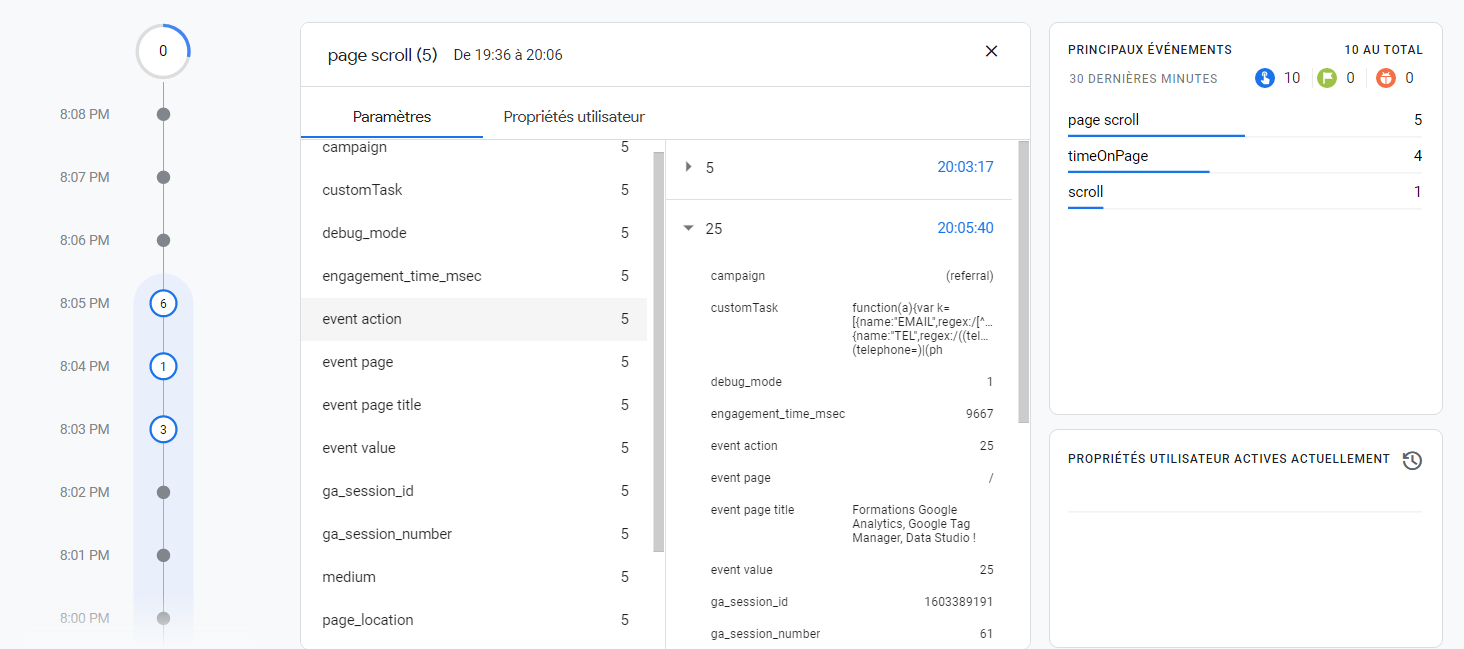Click the 8:08 PM timeline dot
The image size is (1464, 649).
tap(163, 114)
